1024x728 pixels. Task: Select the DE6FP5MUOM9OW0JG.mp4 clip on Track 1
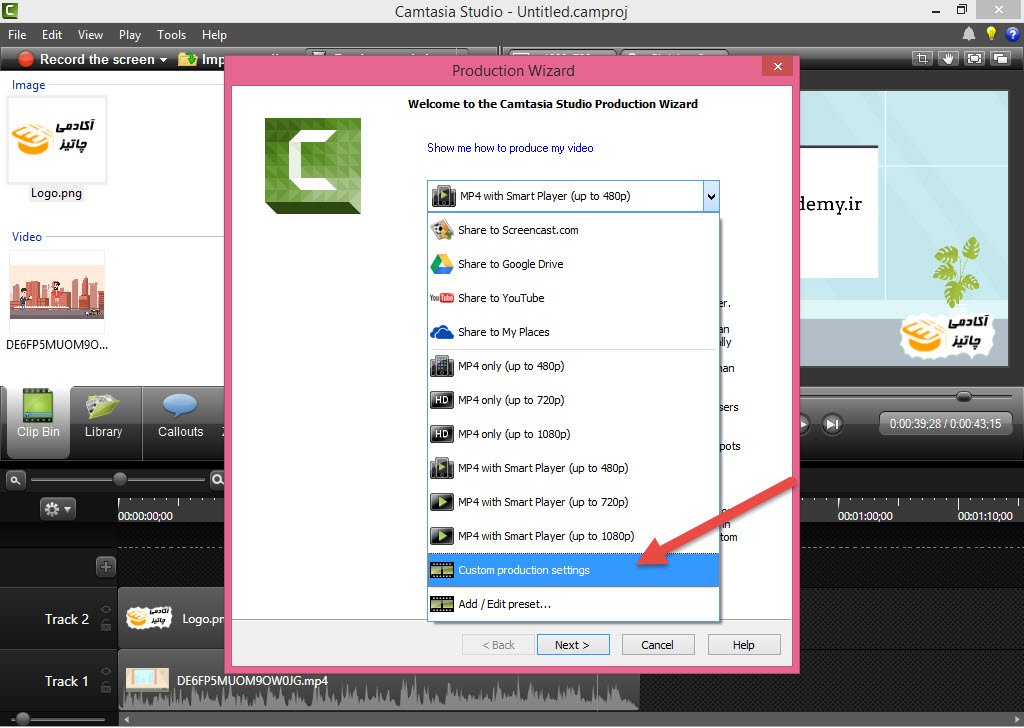pyautogui.click(x=379, y=680)
